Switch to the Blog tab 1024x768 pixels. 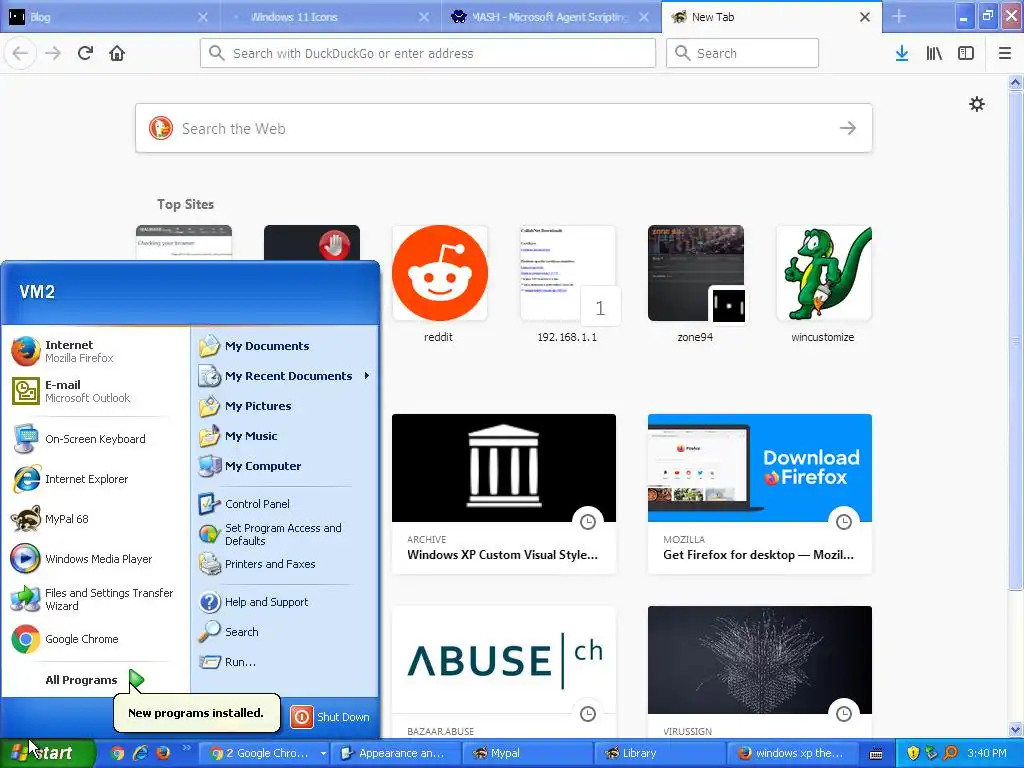pos(110,17)
